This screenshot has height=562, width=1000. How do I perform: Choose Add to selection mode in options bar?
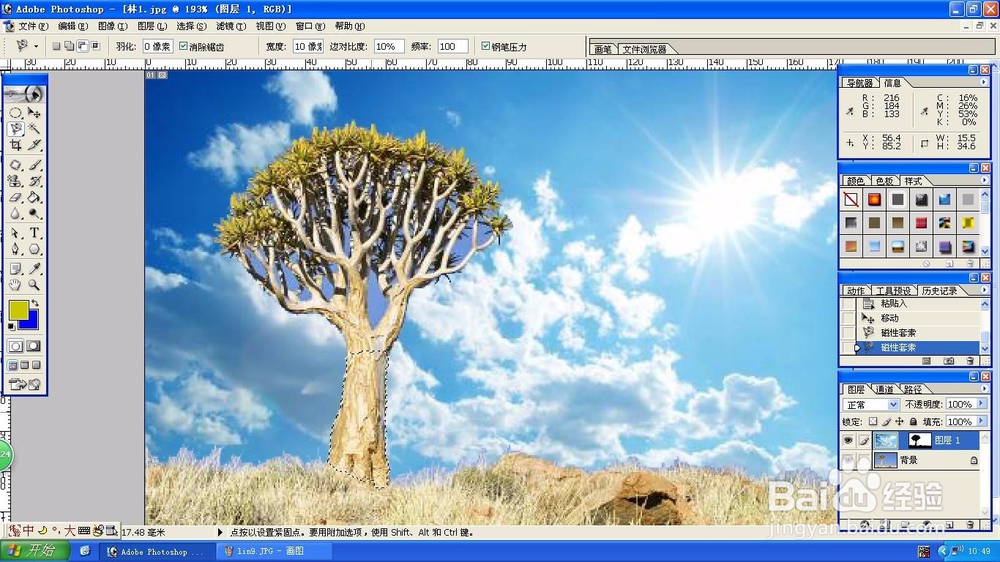[x=69, y=46]
